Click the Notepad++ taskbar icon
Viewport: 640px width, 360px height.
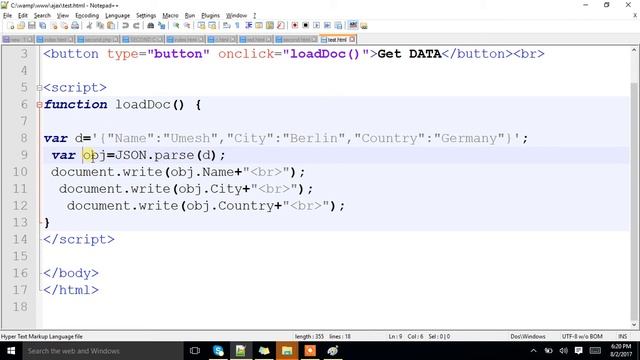click(240, 351)
